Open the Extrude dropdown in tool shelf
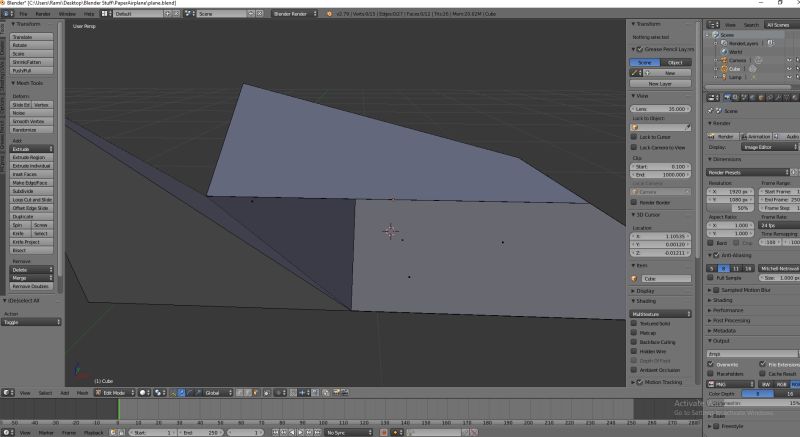800x437 pixels. tap(32, 149)
